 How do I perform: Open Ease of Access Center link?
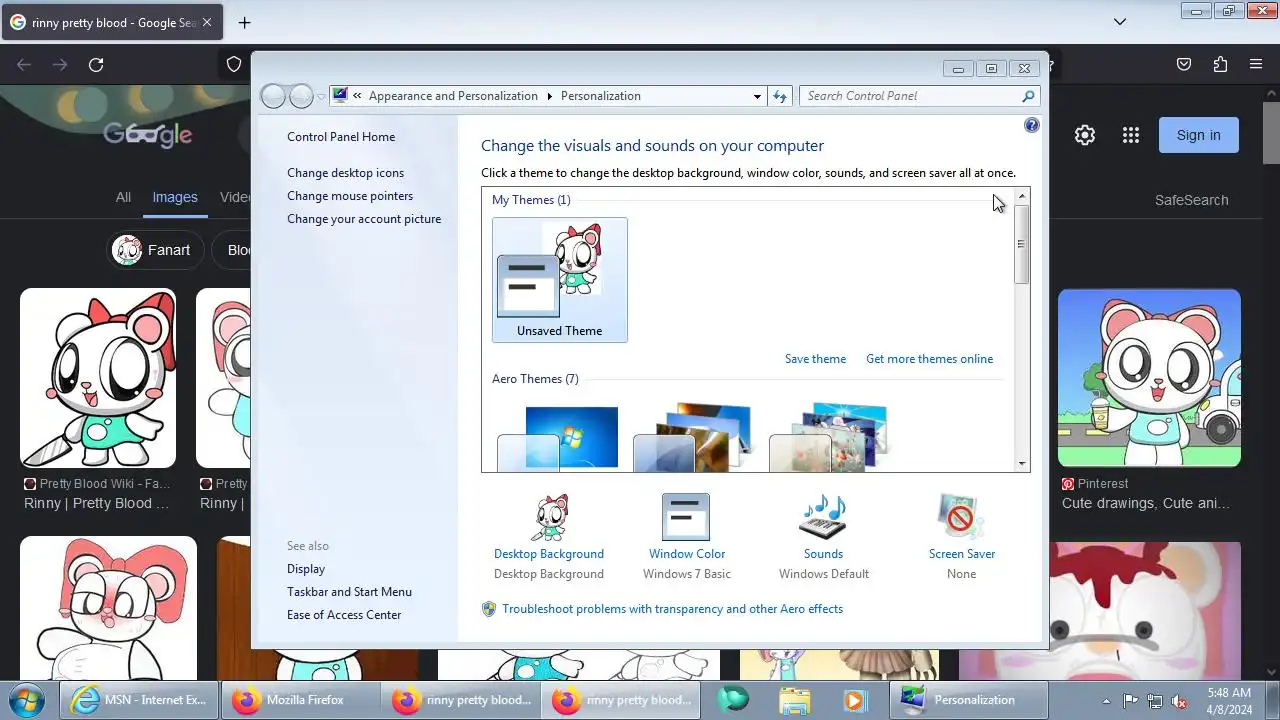point(344,615)
